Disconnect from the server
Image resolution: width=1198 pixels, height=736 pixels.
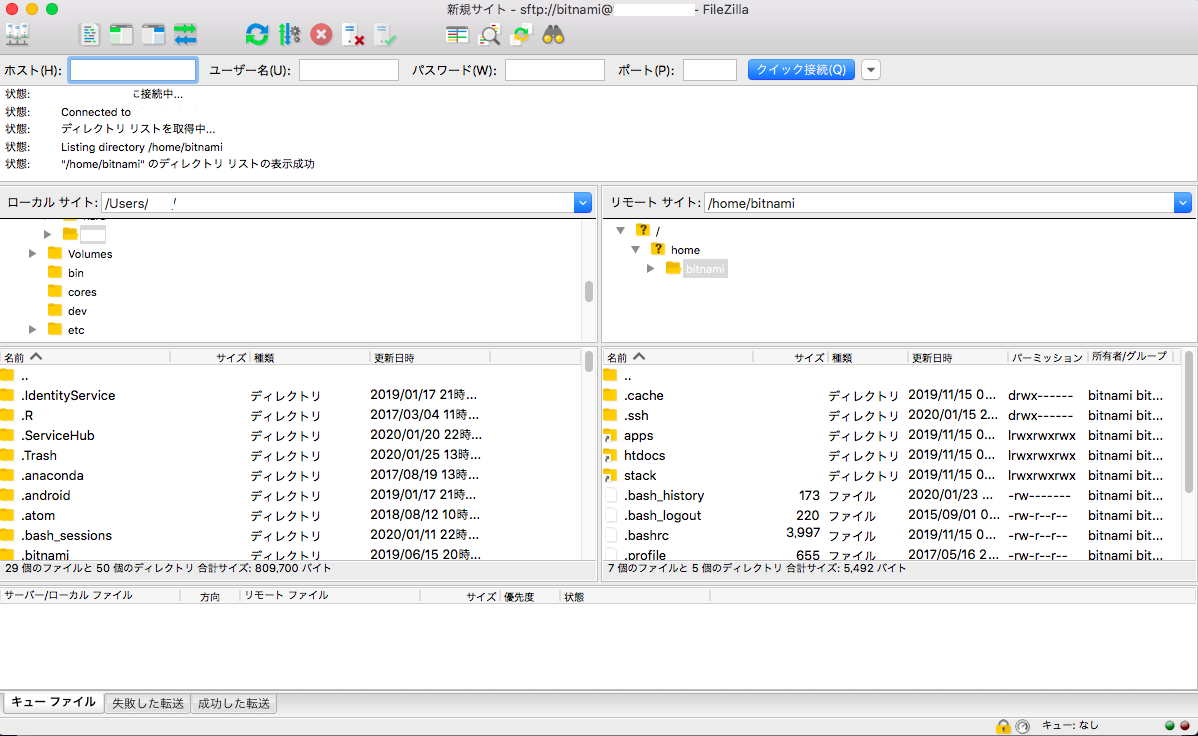(x=352, y=34)
